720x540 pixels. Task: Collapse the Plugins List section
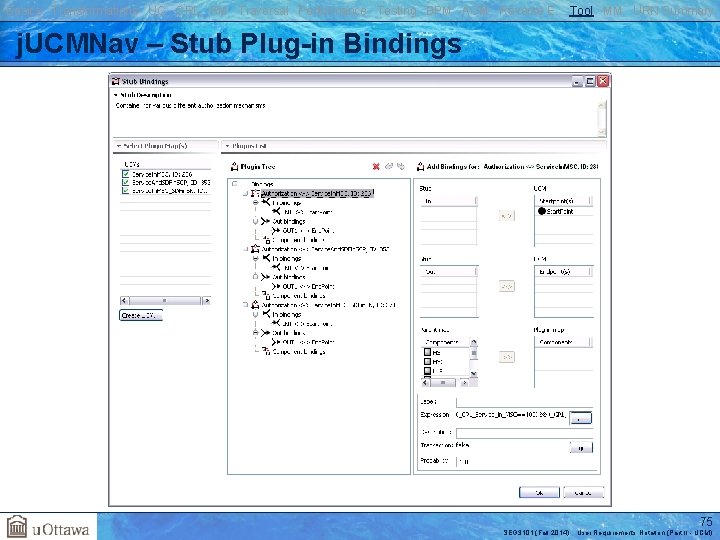(227, 146)
